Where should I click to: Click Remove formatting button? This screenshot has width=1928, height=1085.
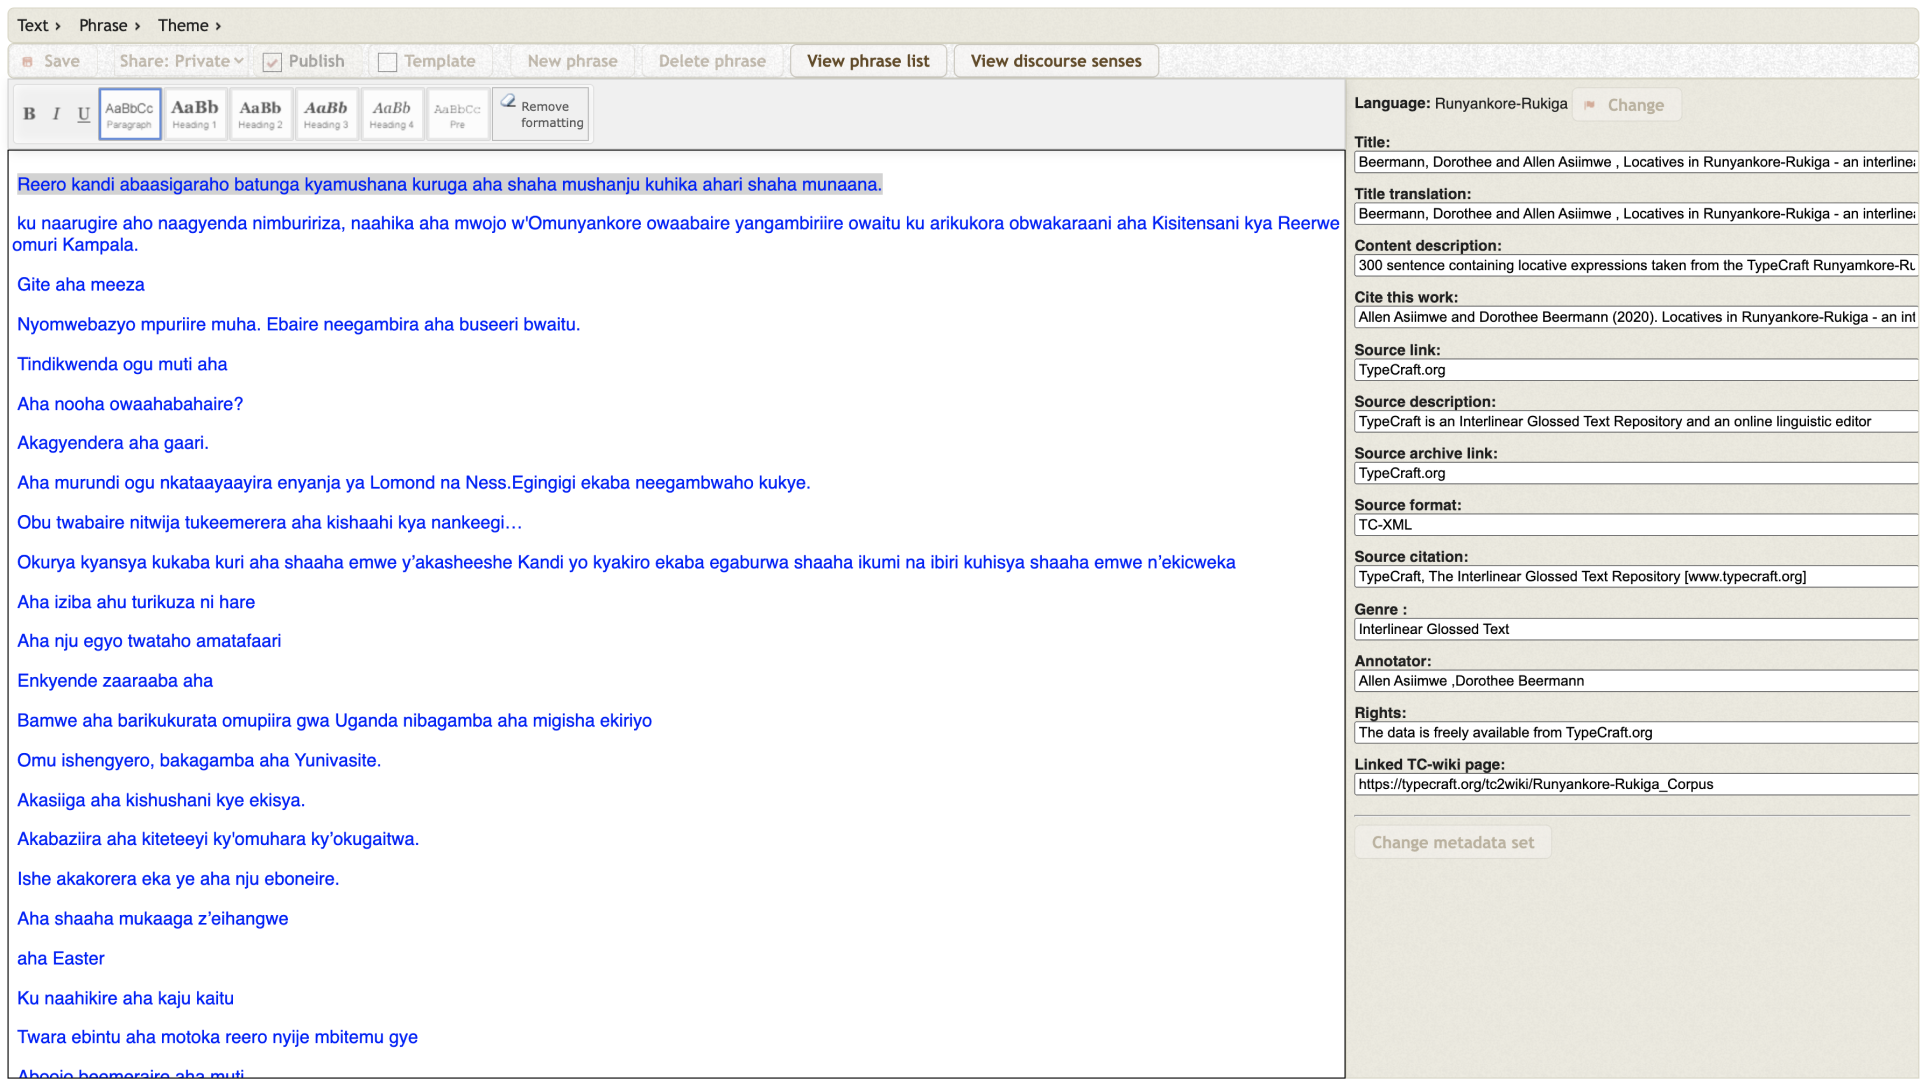click(541, 114)
